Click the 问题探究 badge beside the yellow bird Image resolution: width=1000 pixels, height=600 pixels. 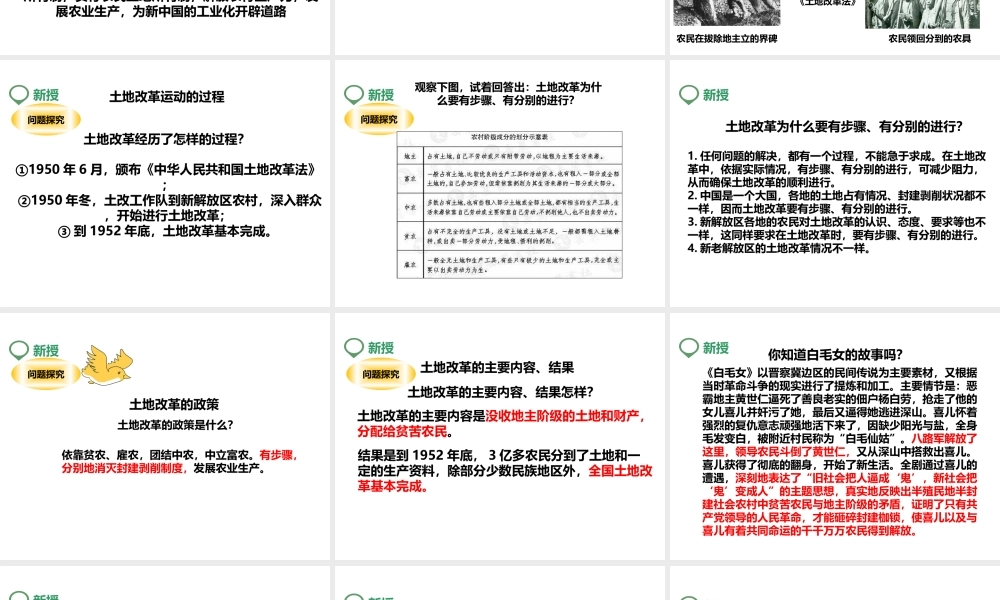pos(46,374)
